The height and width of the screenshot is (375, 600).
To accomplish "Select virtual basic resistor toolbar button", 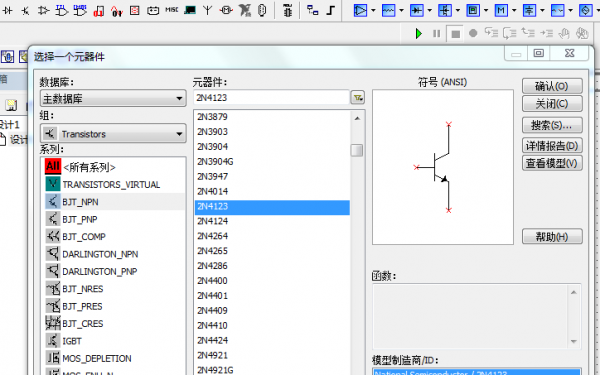I will (x=388, y=10).
